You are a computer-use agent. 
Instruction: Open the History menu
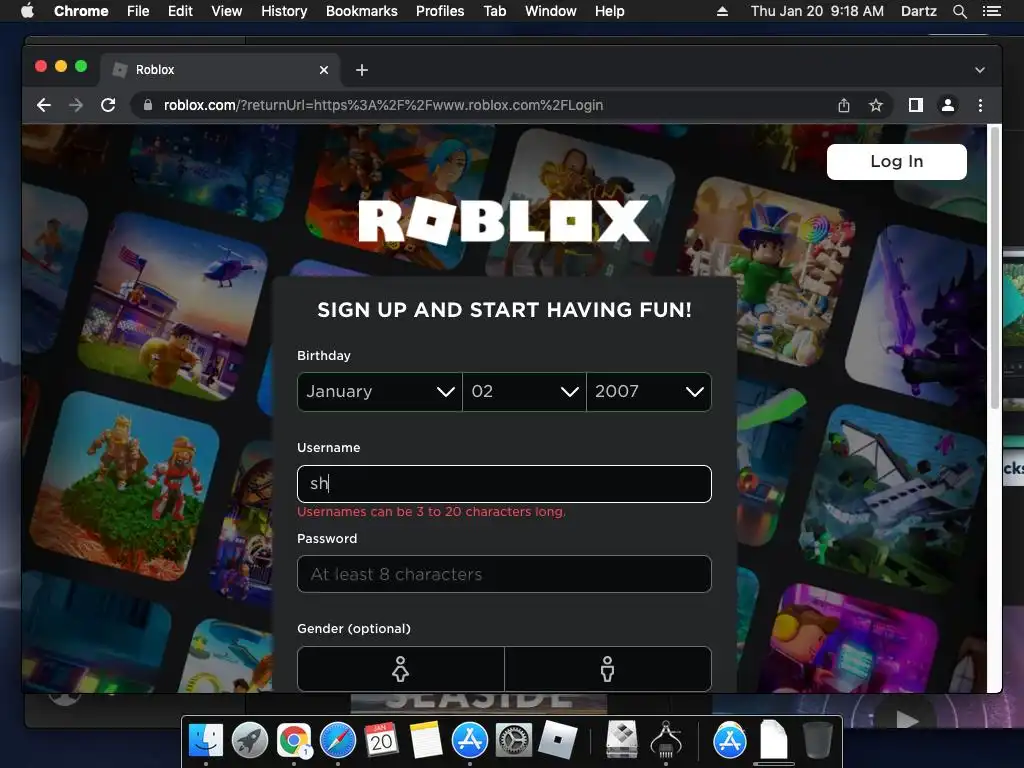click(x=284, y=11)
